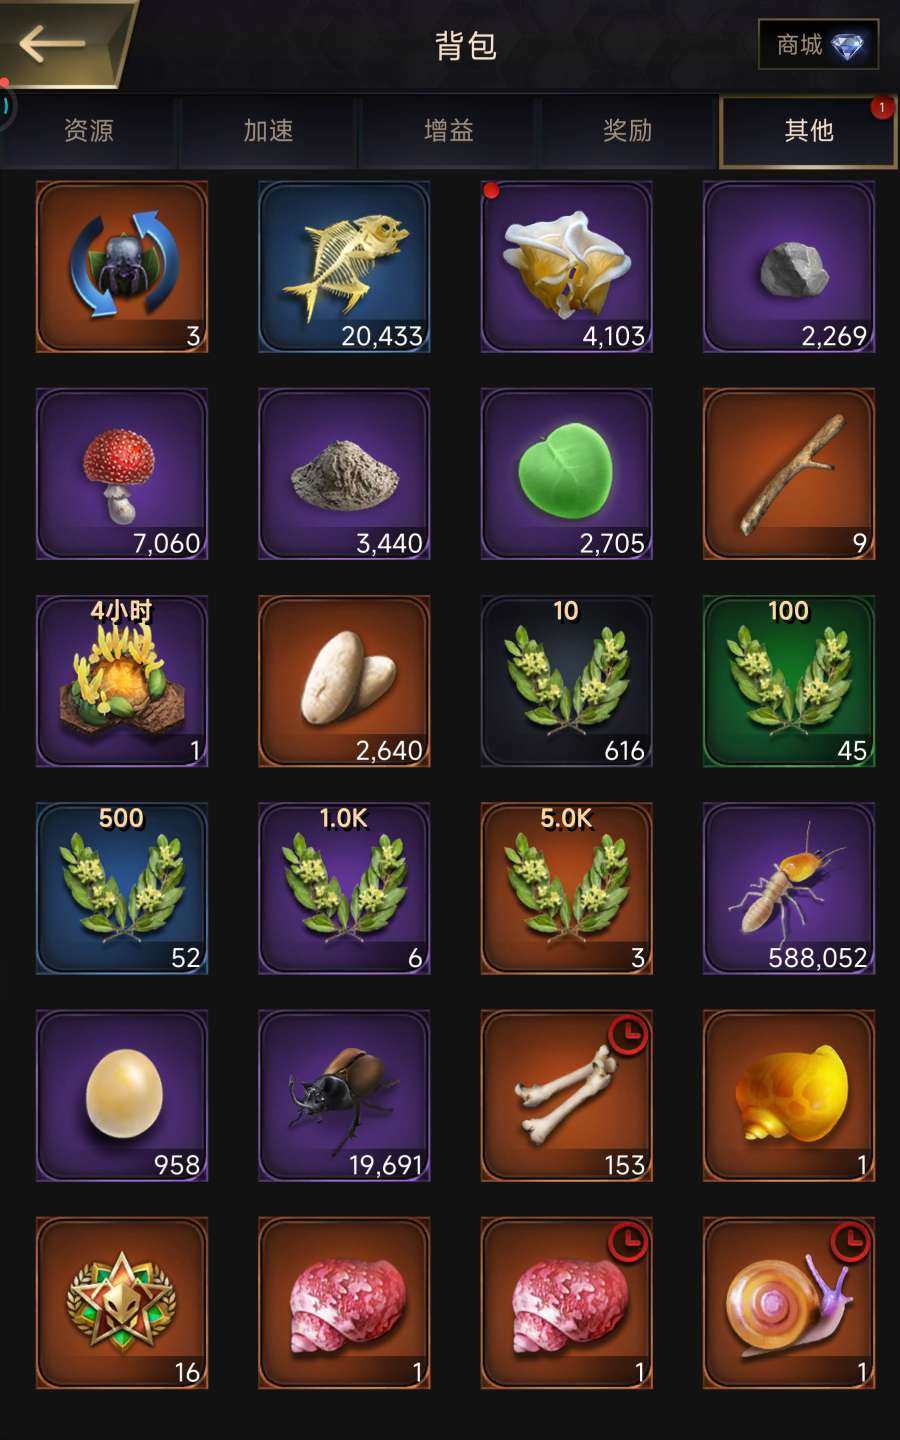Select the fish skeleton item with 20,433
This screenshot has height=1440, width=900.
(344, 267)
